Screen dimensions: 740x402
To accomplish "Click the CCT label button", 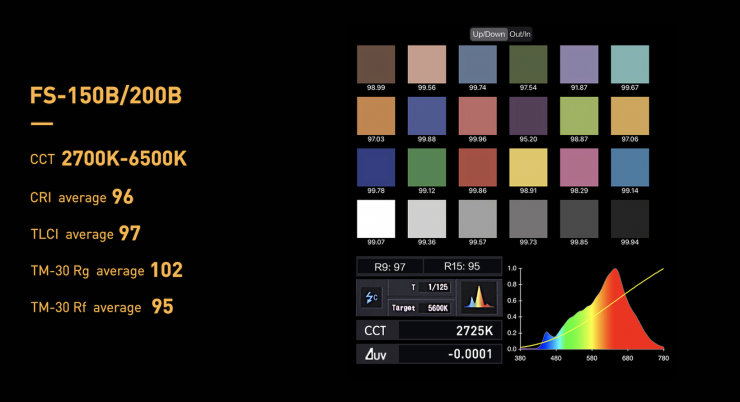I will [x=377, y=331].
